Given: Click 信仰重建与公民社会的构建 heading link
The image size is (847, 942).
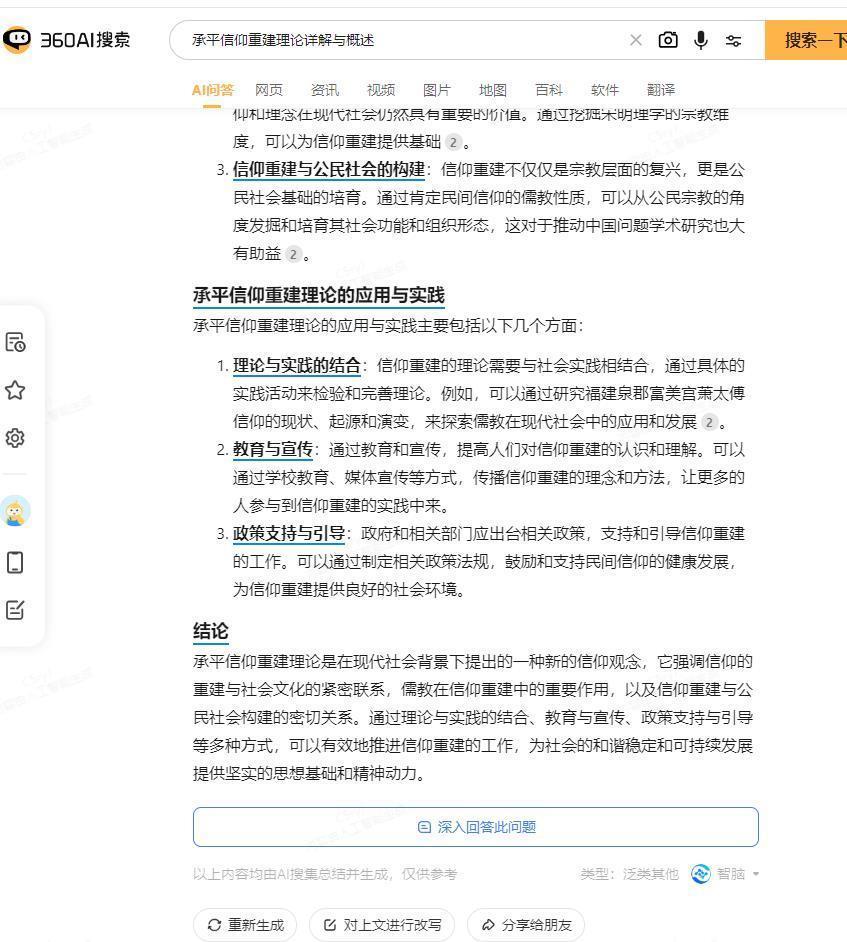Looking at the screenshot, I should pyautogui.click(x=329, y=170).
